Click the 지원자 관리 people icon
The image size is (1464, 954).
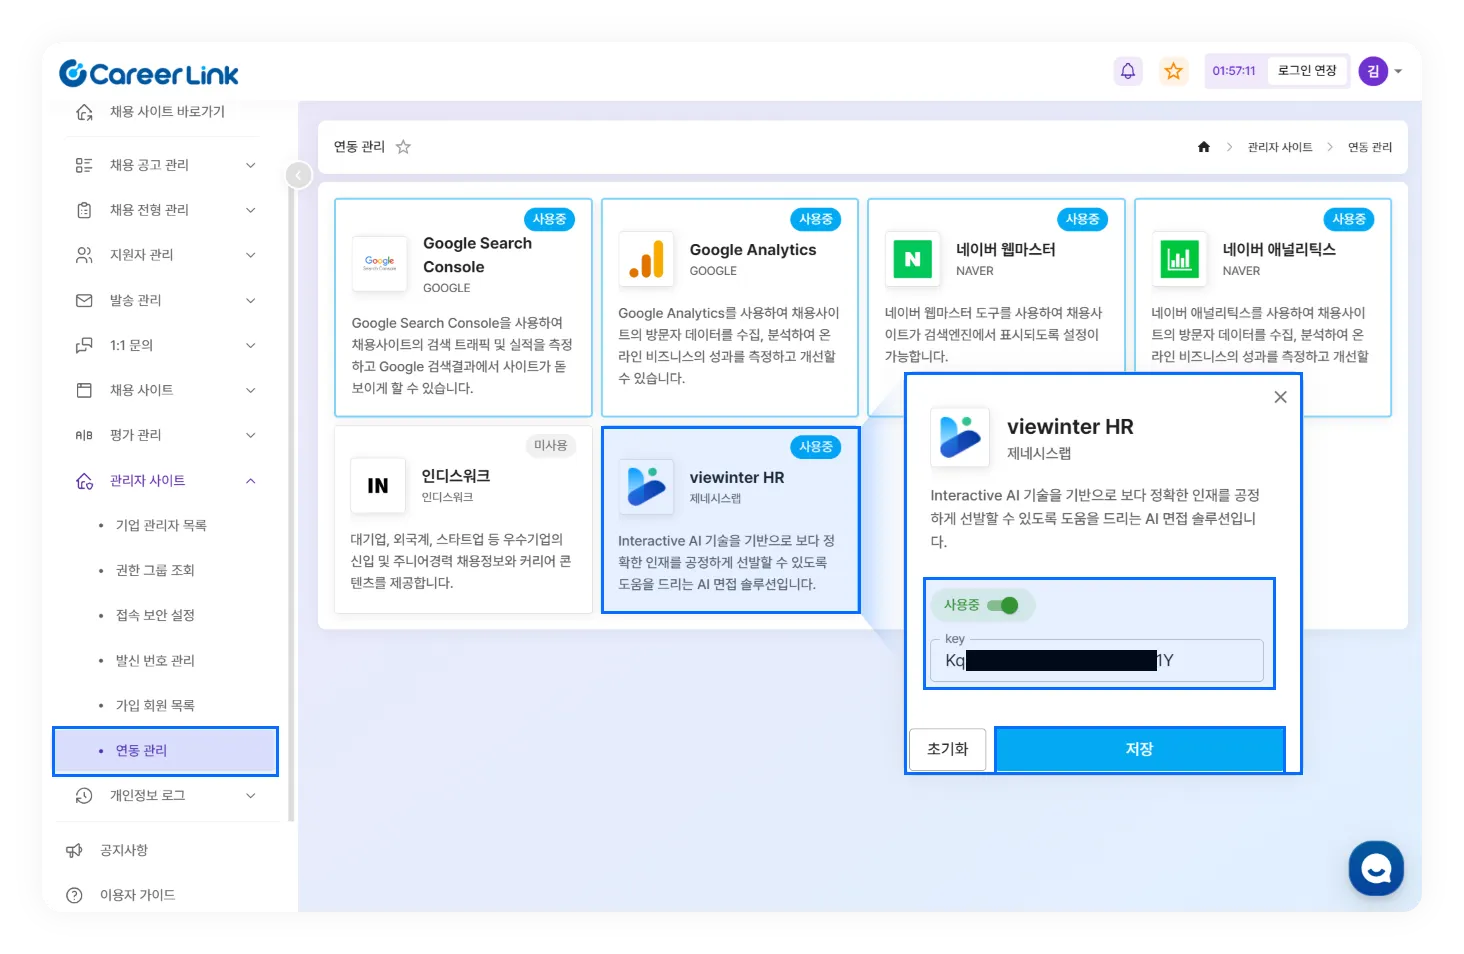pyautogui.click(x=84, y=255)
